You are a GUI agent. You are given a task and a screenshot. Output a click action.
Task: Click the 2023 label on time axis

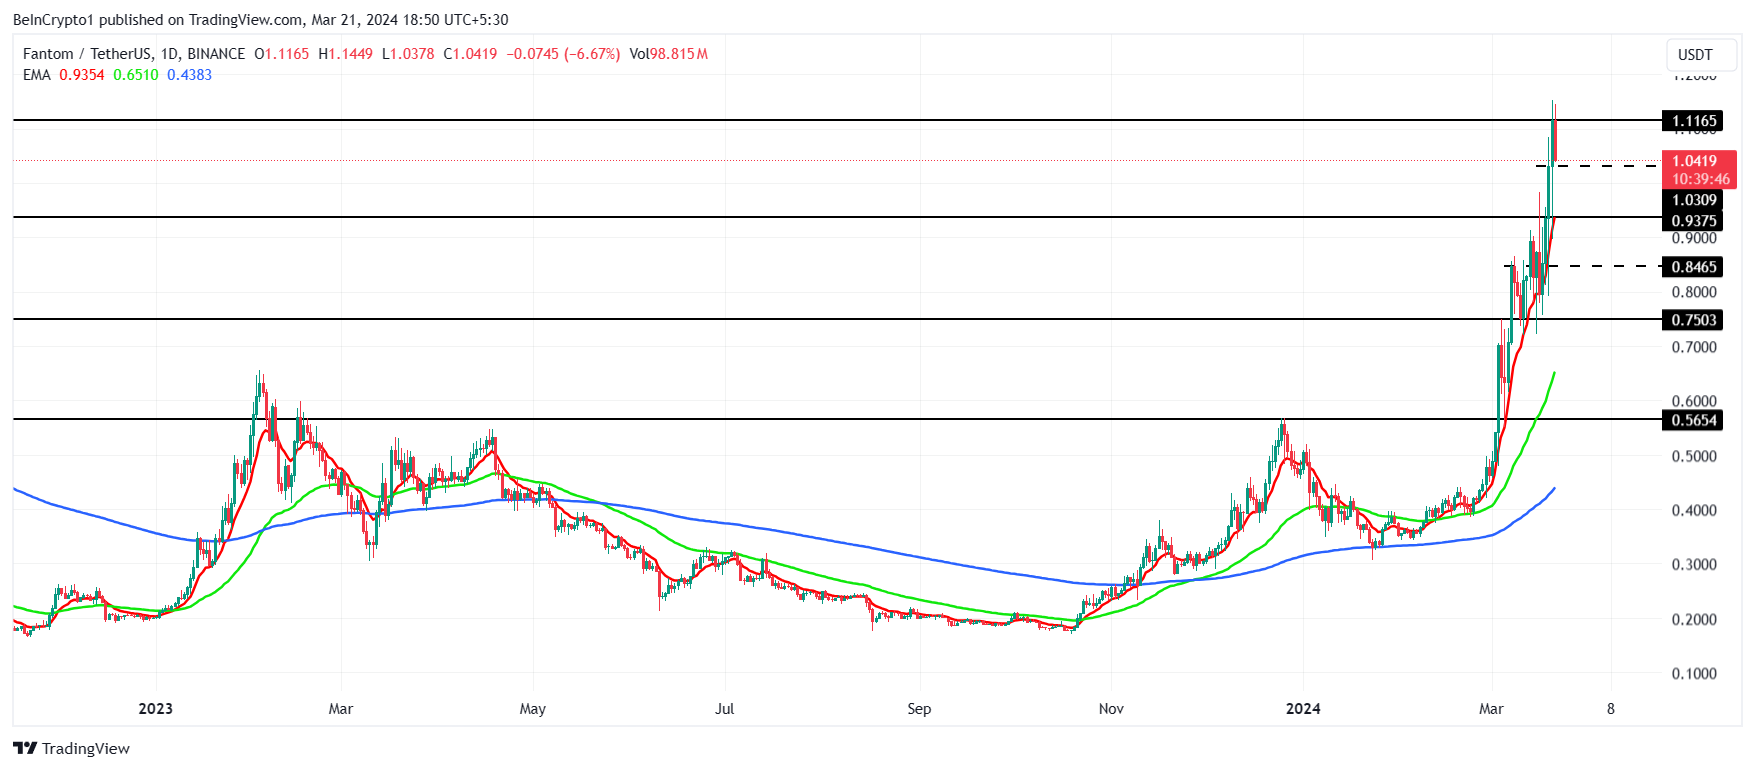pos(155,709)
